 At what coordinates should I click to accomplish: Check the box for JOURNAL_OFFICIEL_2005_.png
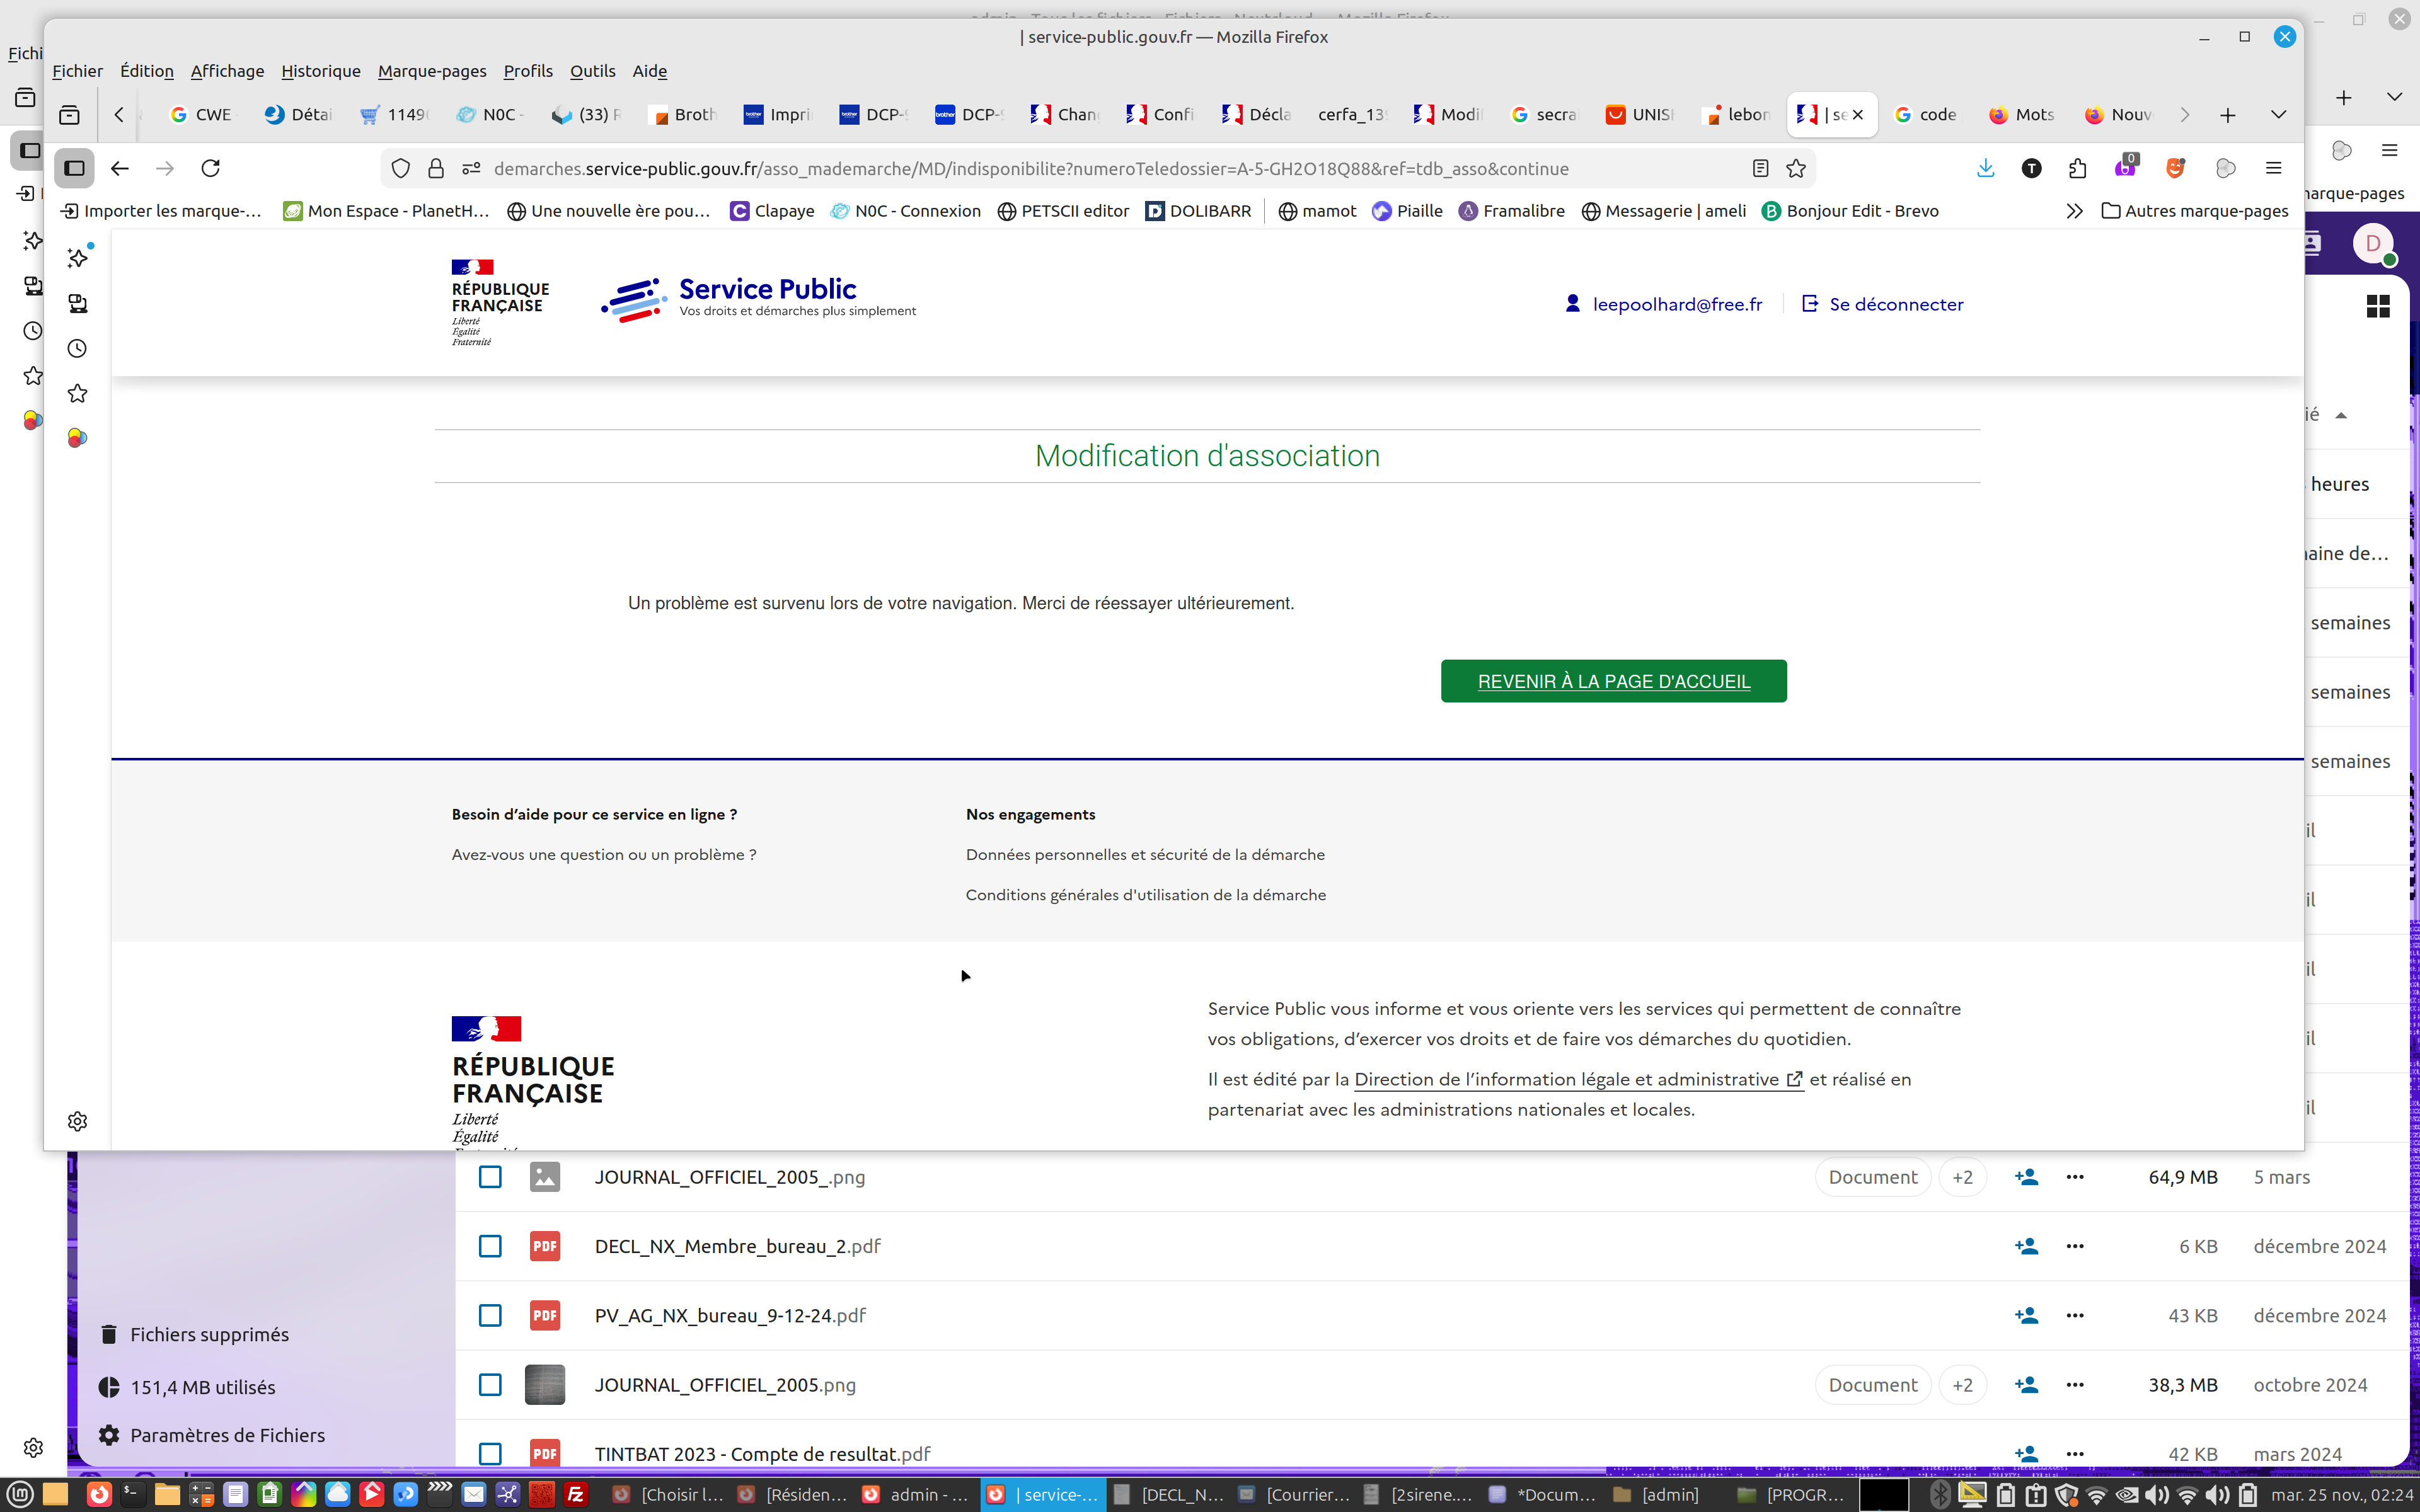coord(490,1177)
